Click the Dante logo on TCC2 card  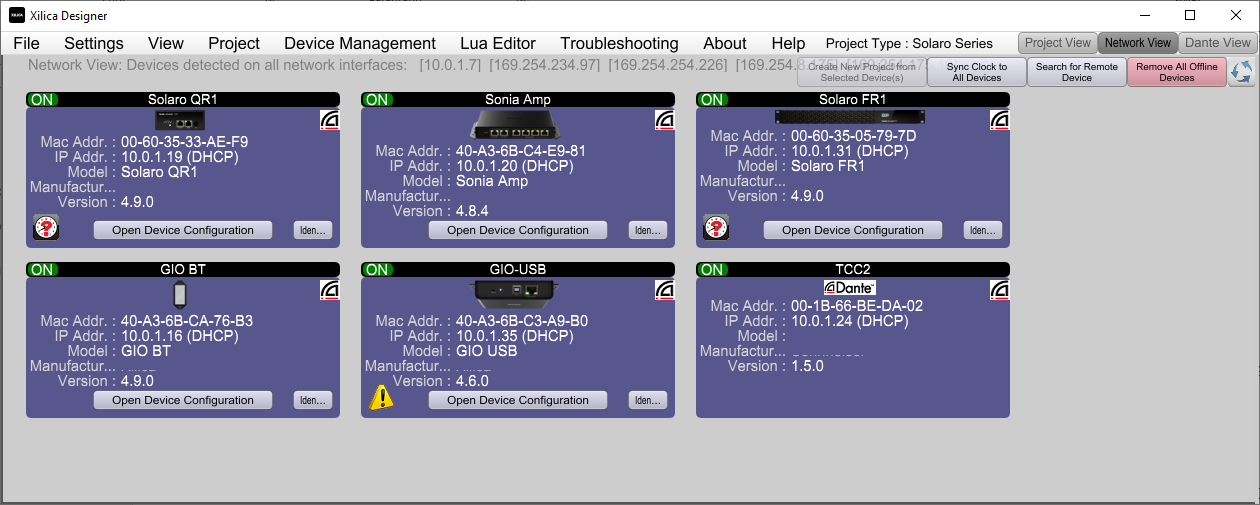pyautogui.click(x=852, y=288)
